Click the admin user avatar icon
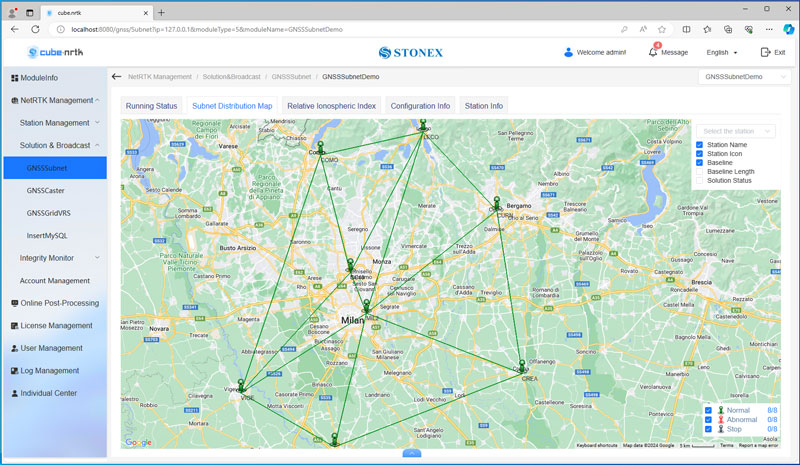This screenshot has height=465, width=800. (x=569, y=52)
